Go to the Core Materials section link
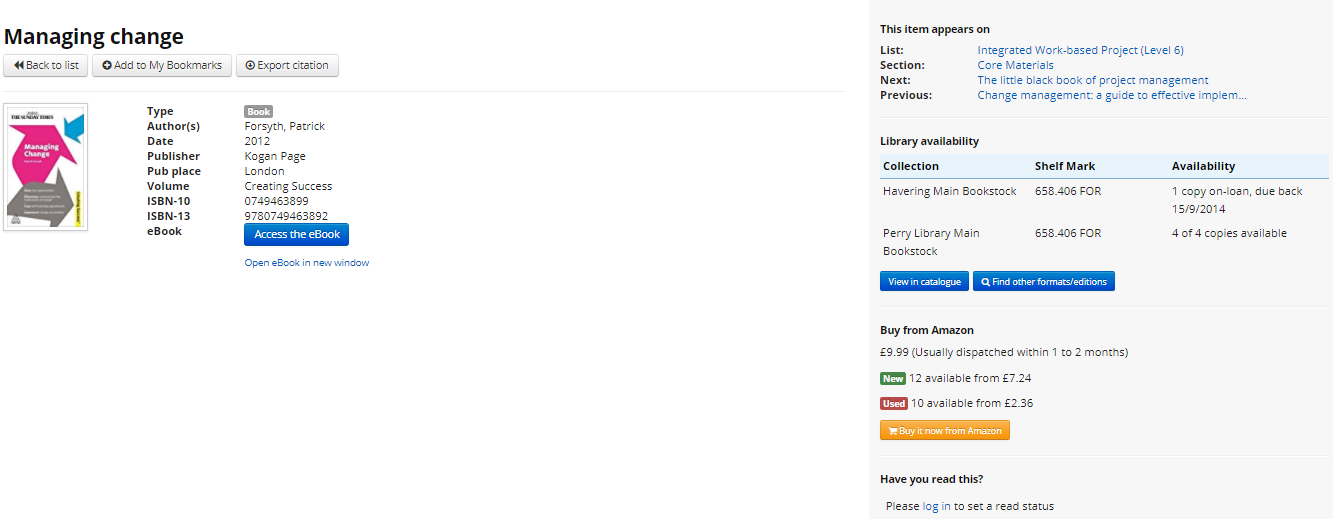The width and height of the screenshot is (1333, 519). click(x=1015, y=65)
